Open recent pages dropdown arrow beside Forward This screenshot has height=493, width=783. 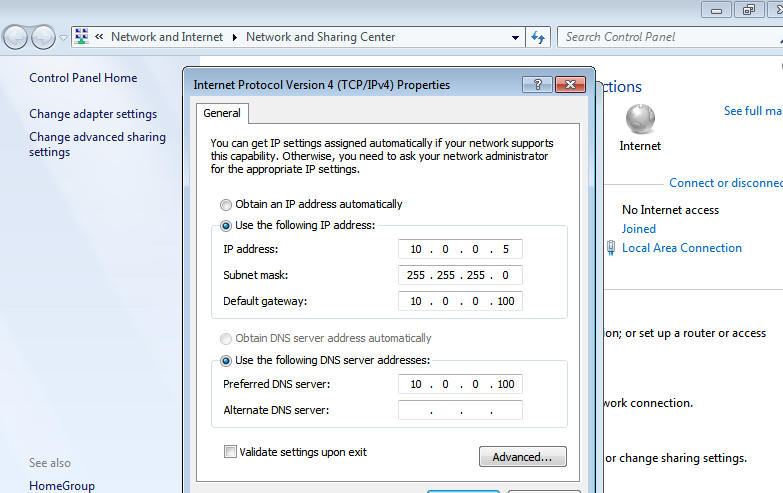click(x=63, y=37)
